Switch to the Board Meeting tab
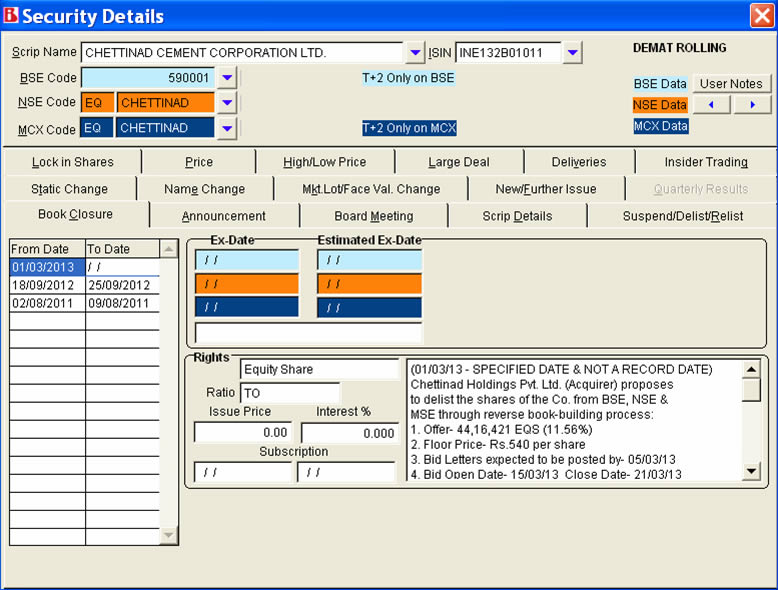This screenshot has width=778, height=590. click(x=374, y=216)
